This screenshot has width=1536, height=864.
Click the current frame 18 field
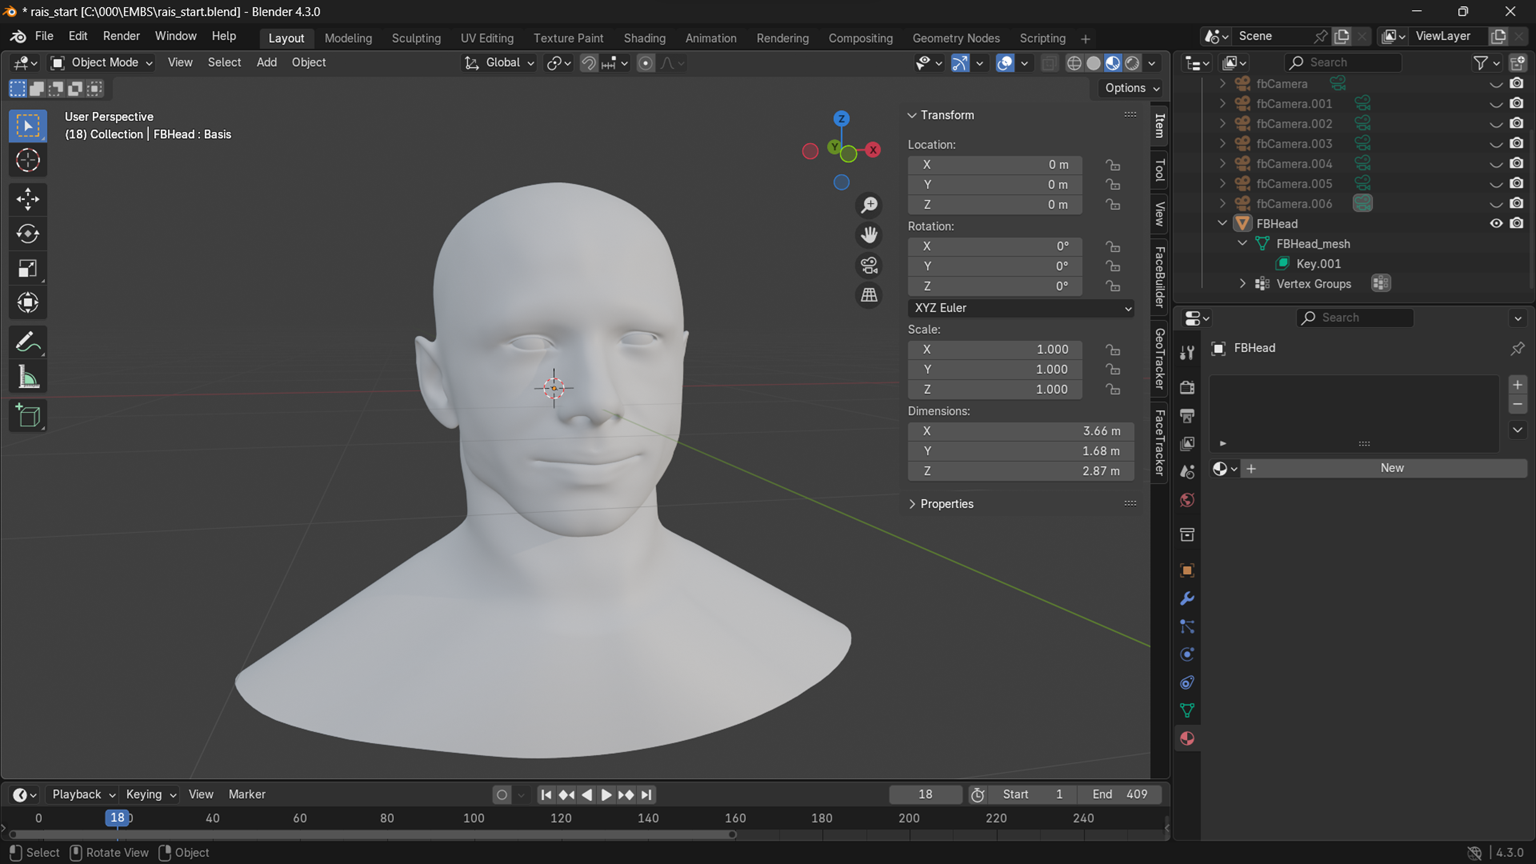tap(925, 794)
